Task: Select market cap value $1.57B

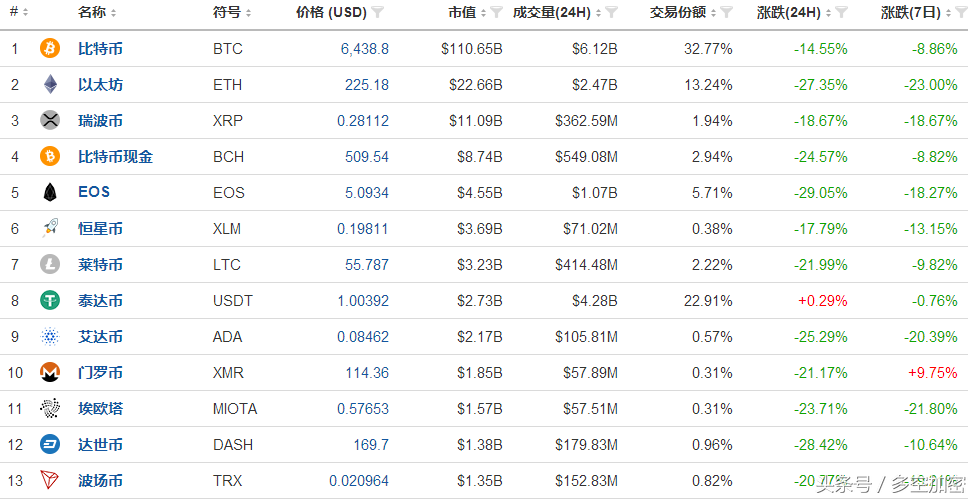Action: 480,409
